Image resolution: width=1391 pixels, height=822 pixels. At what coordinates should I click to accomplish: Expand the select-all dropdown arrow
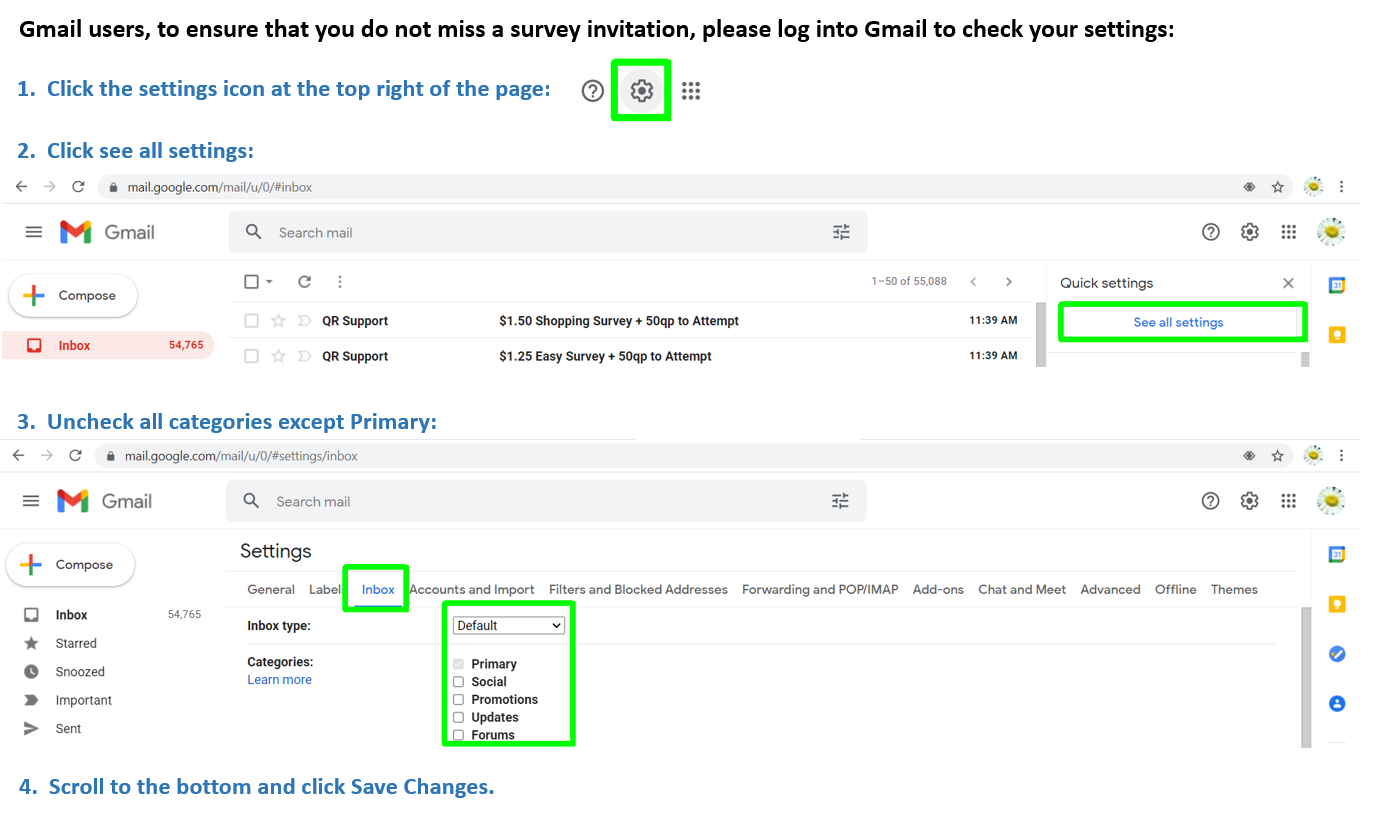(269, 282)
